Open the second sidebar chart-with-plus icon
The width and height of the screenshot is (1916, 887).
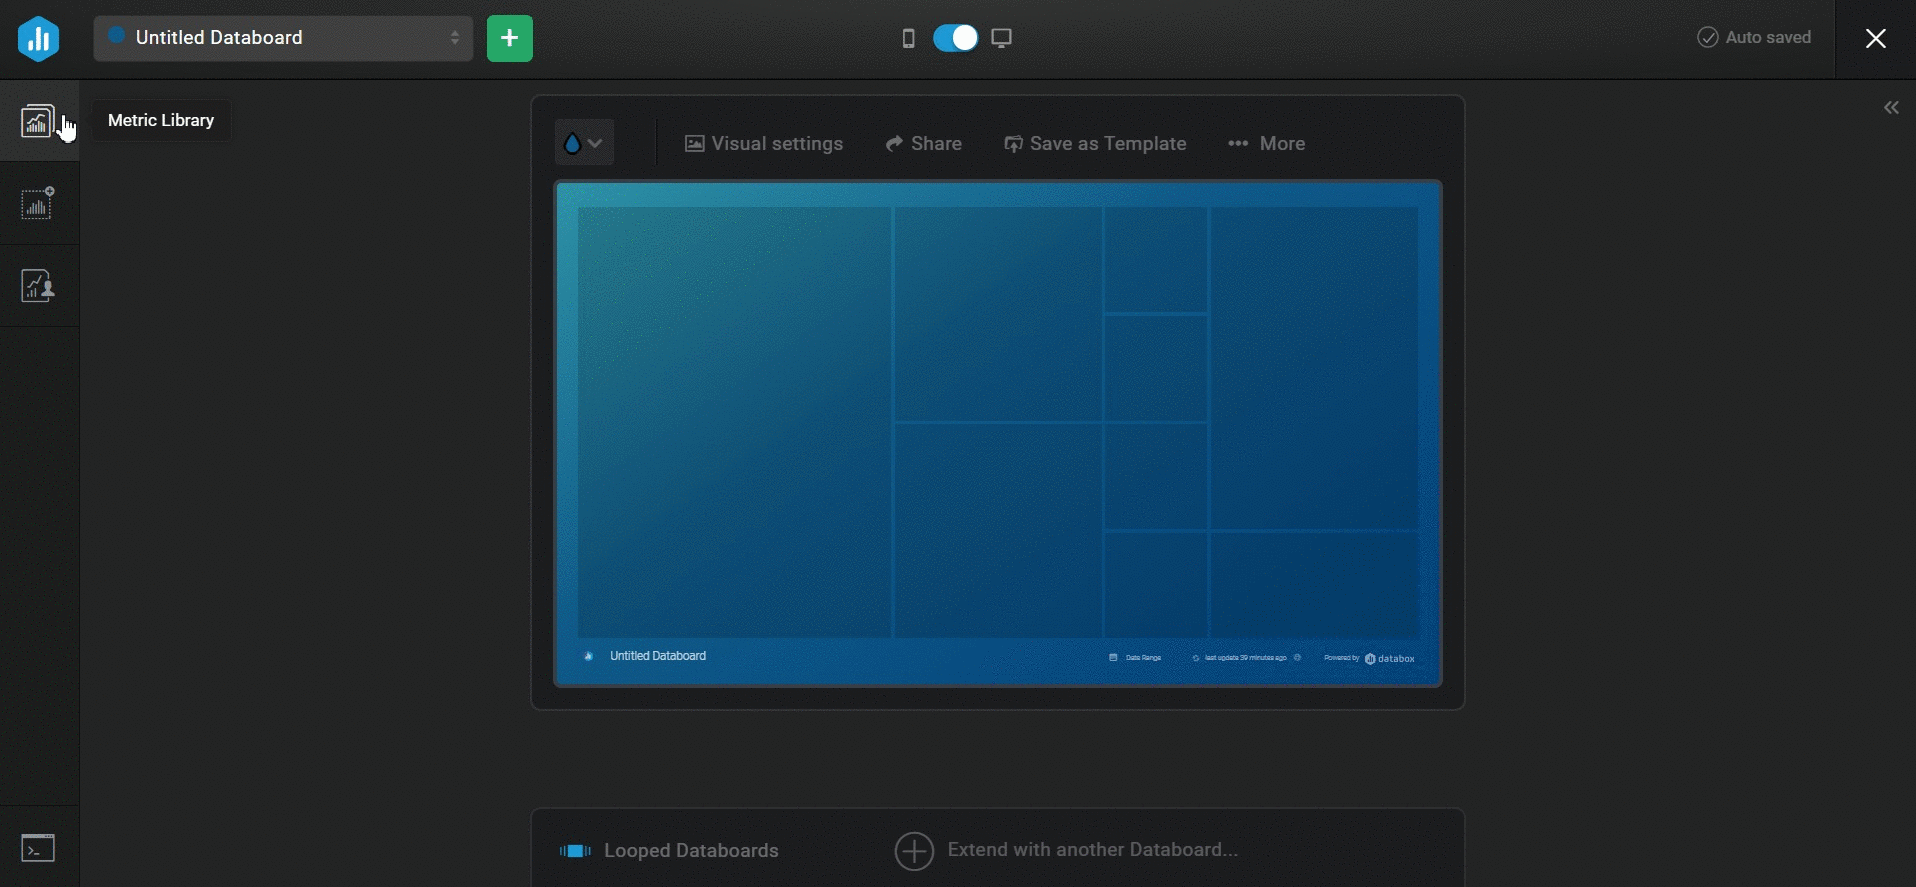coord(38,203)
